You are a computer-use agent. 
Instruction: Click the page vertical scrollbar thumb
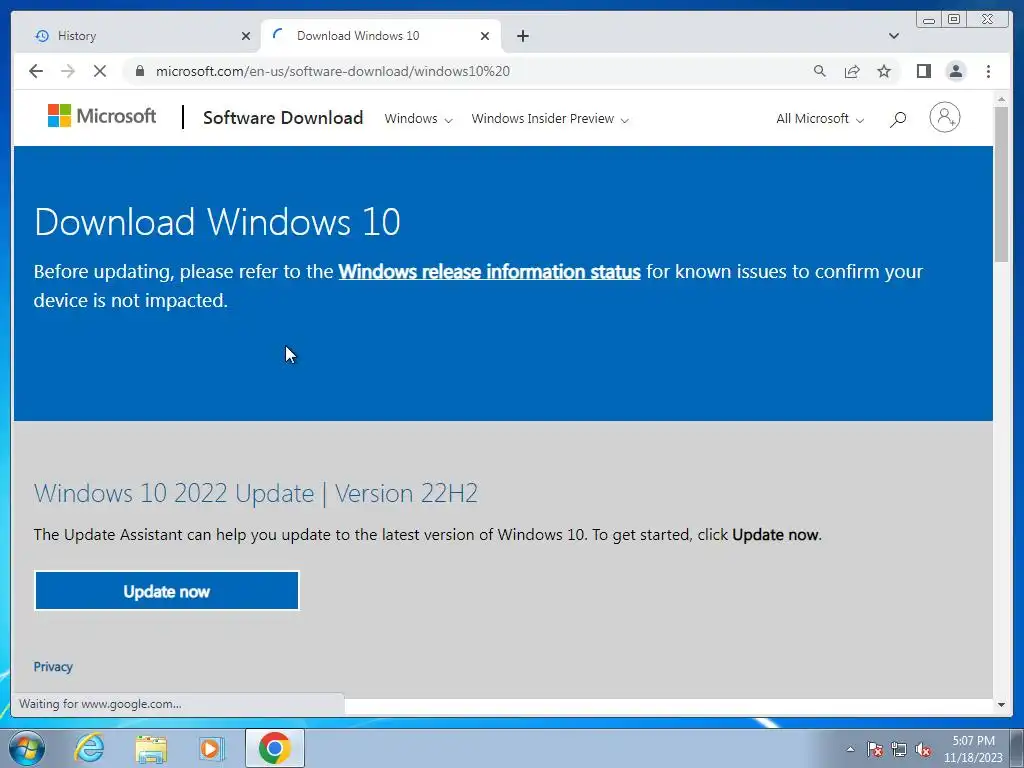1001,184
